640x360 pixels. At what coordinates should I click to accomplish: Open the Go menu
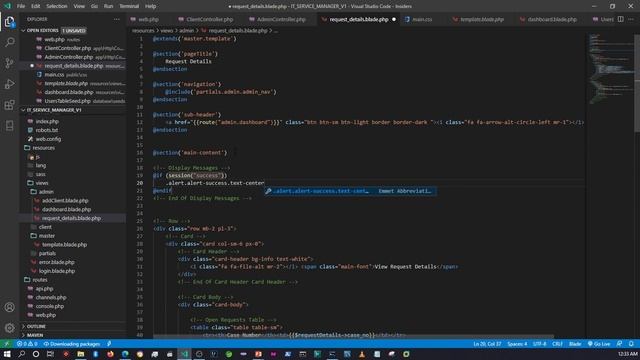coord(94,6)
